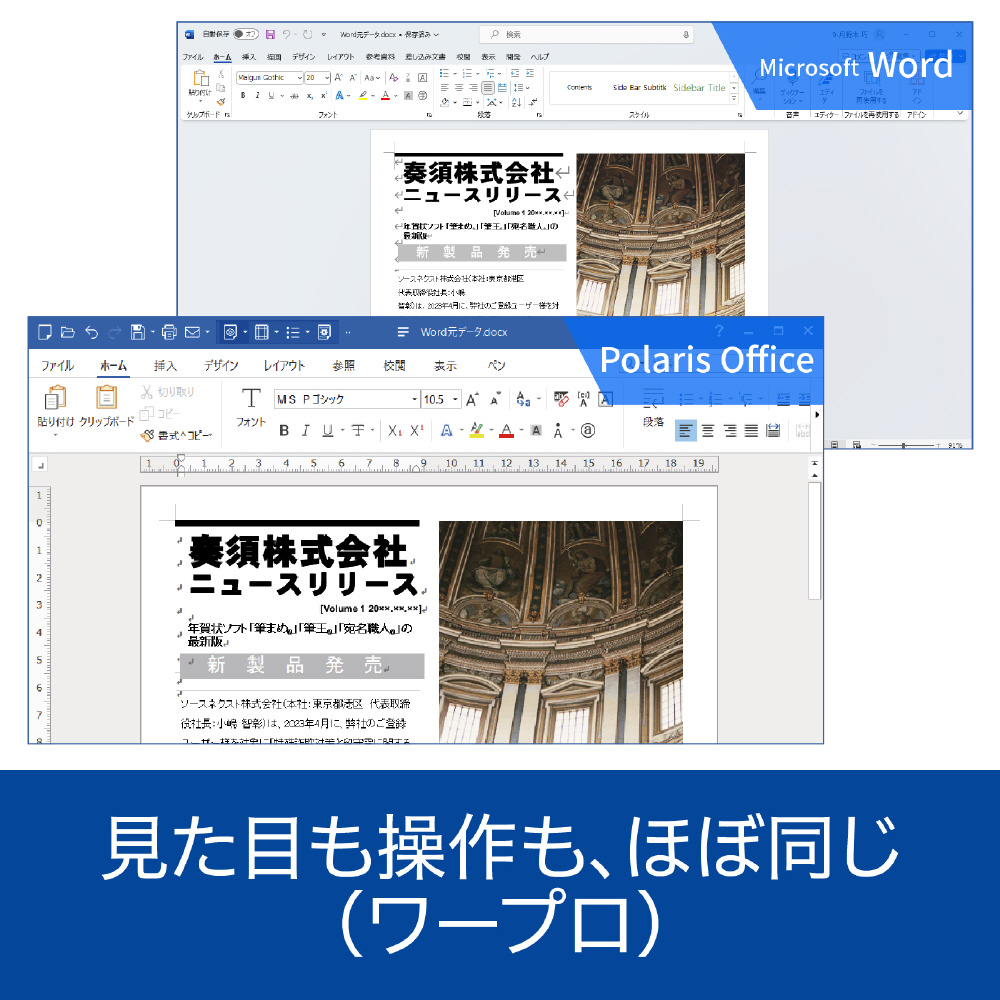
Task: Open the 10.5 font size dropdown
Action: coord(456,399)
